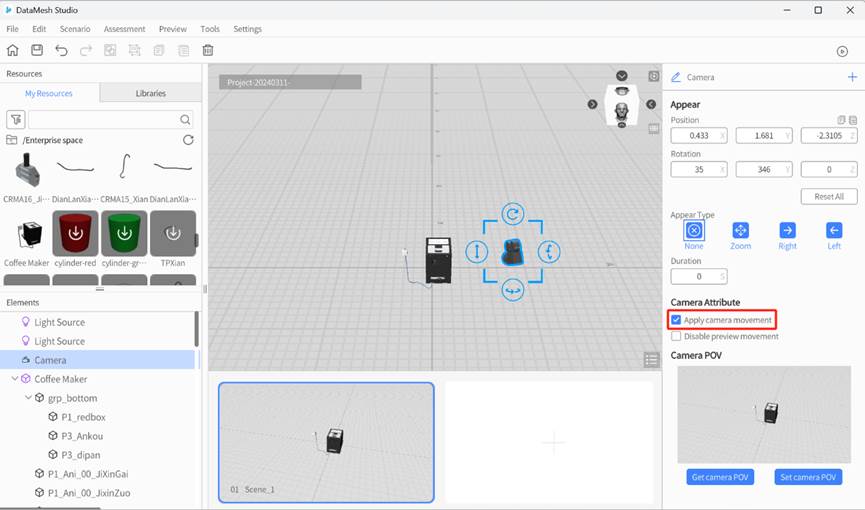865x510 pixels.
Task: Uncheck Apply camera movement
Action: (x=677, y=320)
